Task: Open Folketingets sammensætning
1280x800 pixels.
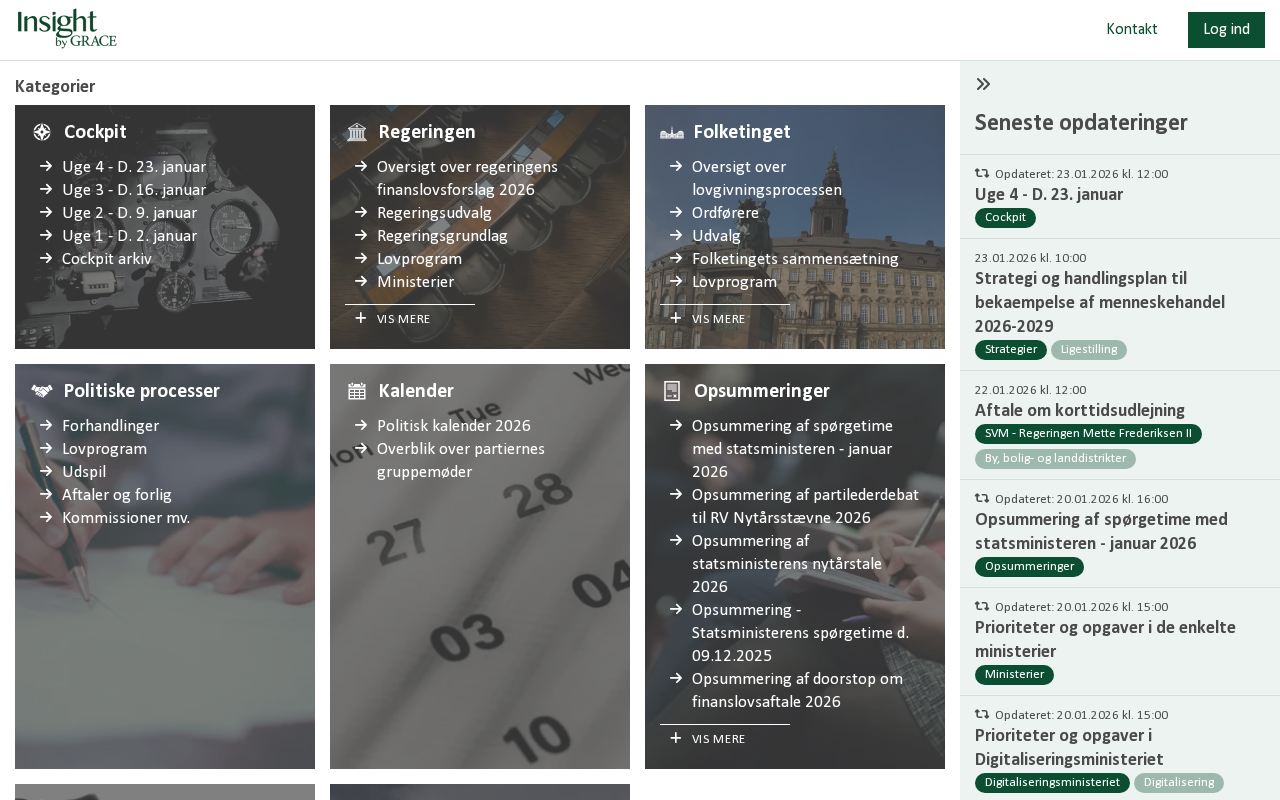Action: tap(795, 259)
